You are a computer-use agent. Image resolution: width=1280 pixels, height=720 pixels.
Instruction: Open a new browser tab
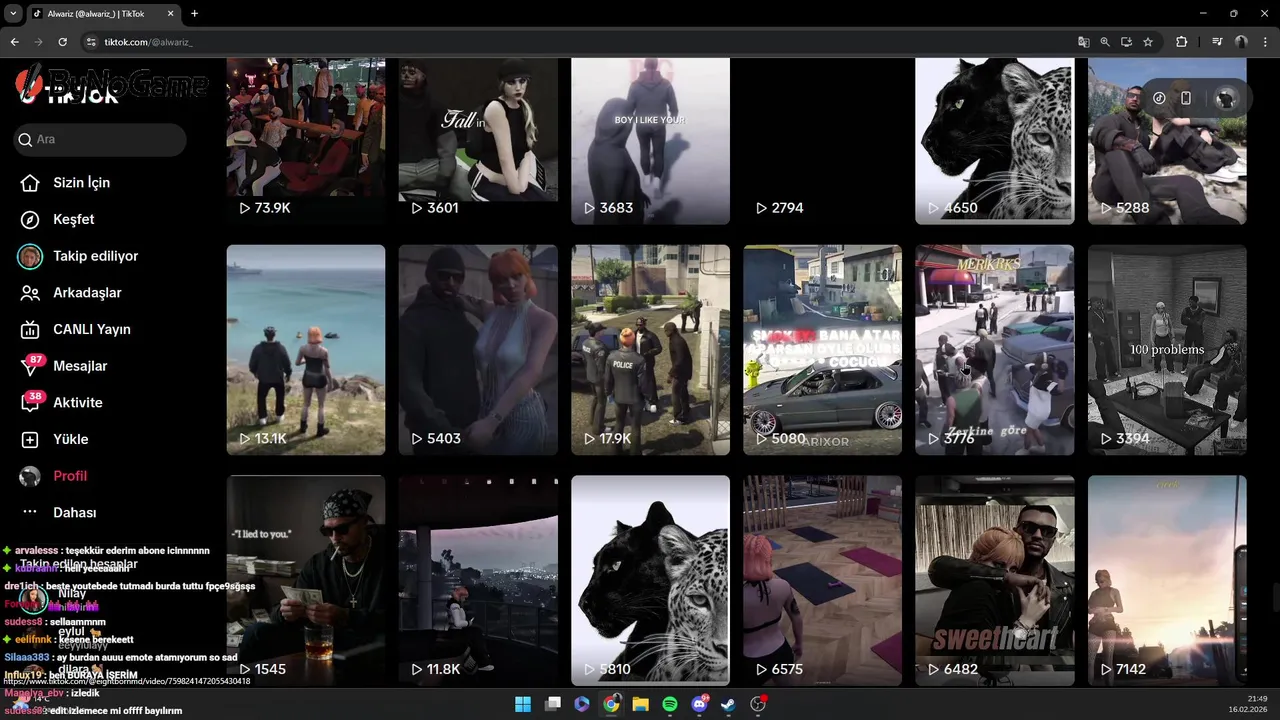194,14
